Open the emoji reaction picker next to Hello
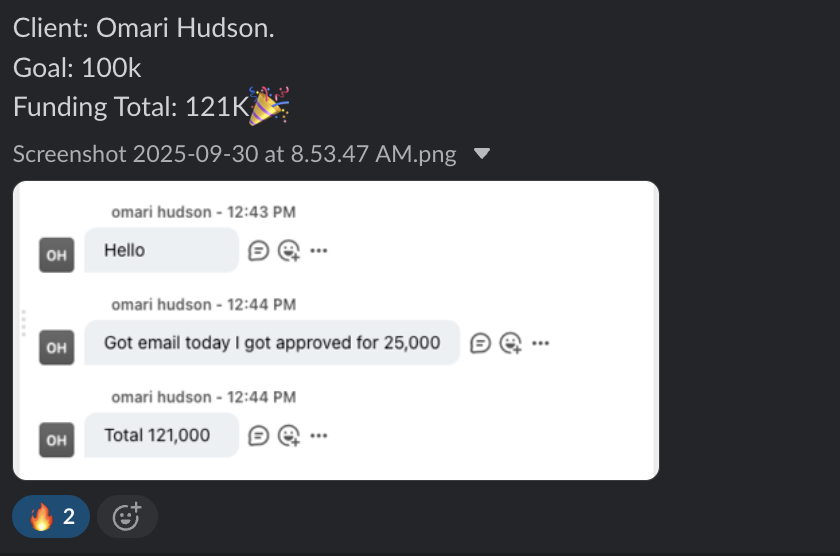This screenshot has height=556, width=840. pyautogui.click(x=289, y=251)
